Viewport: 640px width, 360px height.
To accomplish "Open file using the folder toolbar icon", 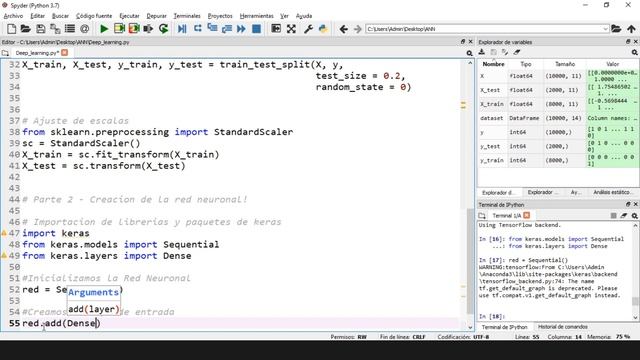I will coord(26,29).
